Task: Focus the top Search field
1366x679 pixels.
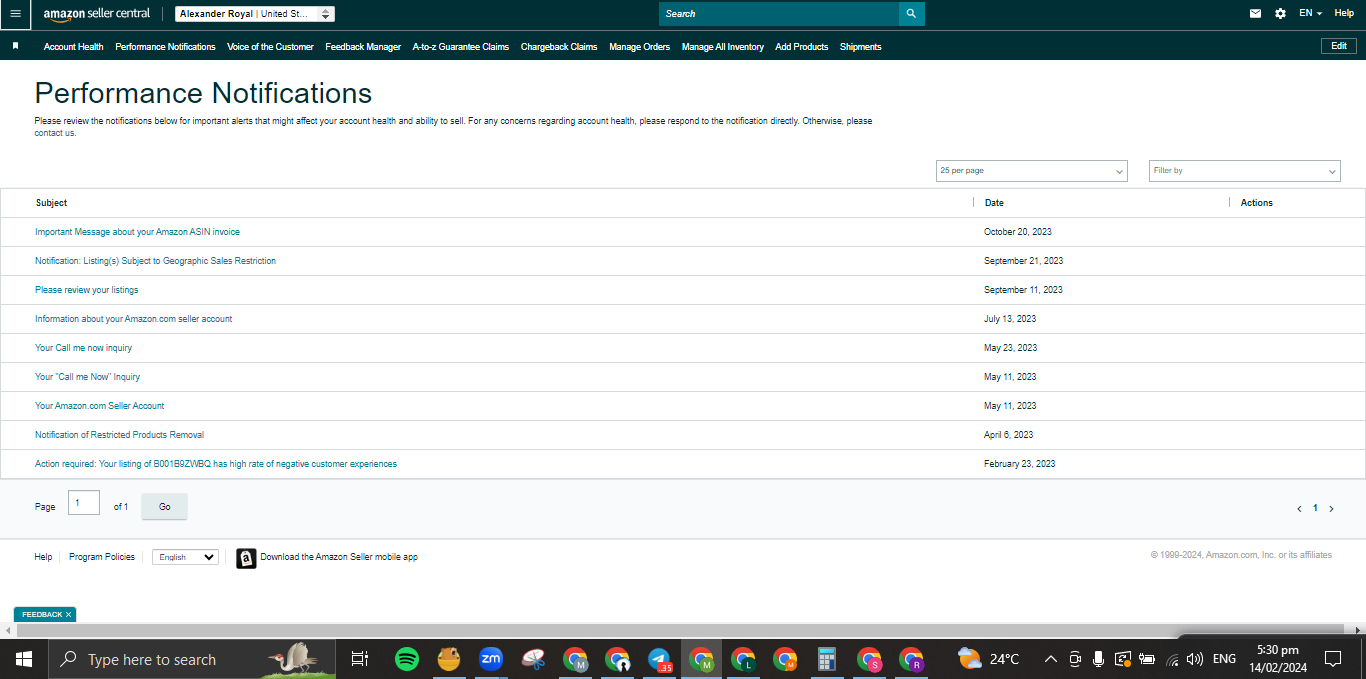Action: (779, 14)
